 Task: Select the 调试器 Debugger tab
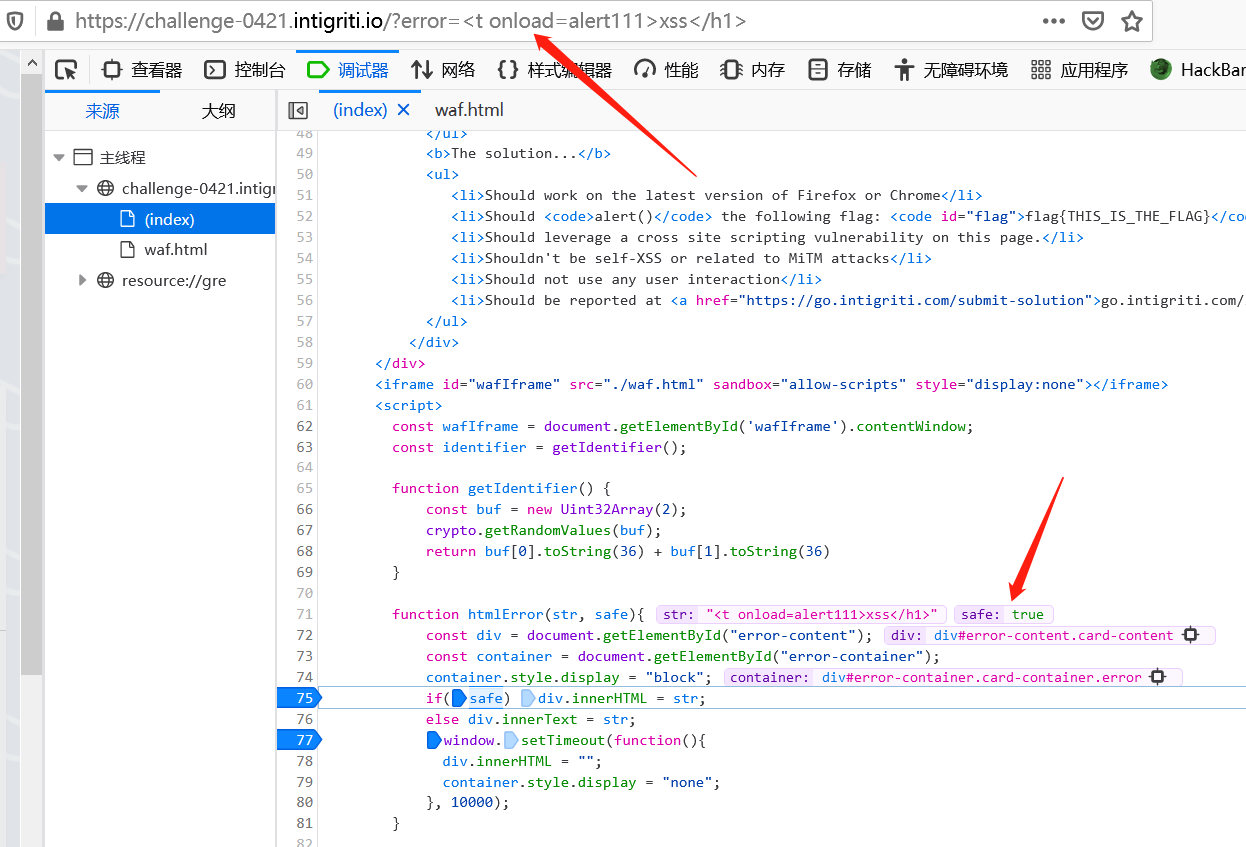[347, 70]
